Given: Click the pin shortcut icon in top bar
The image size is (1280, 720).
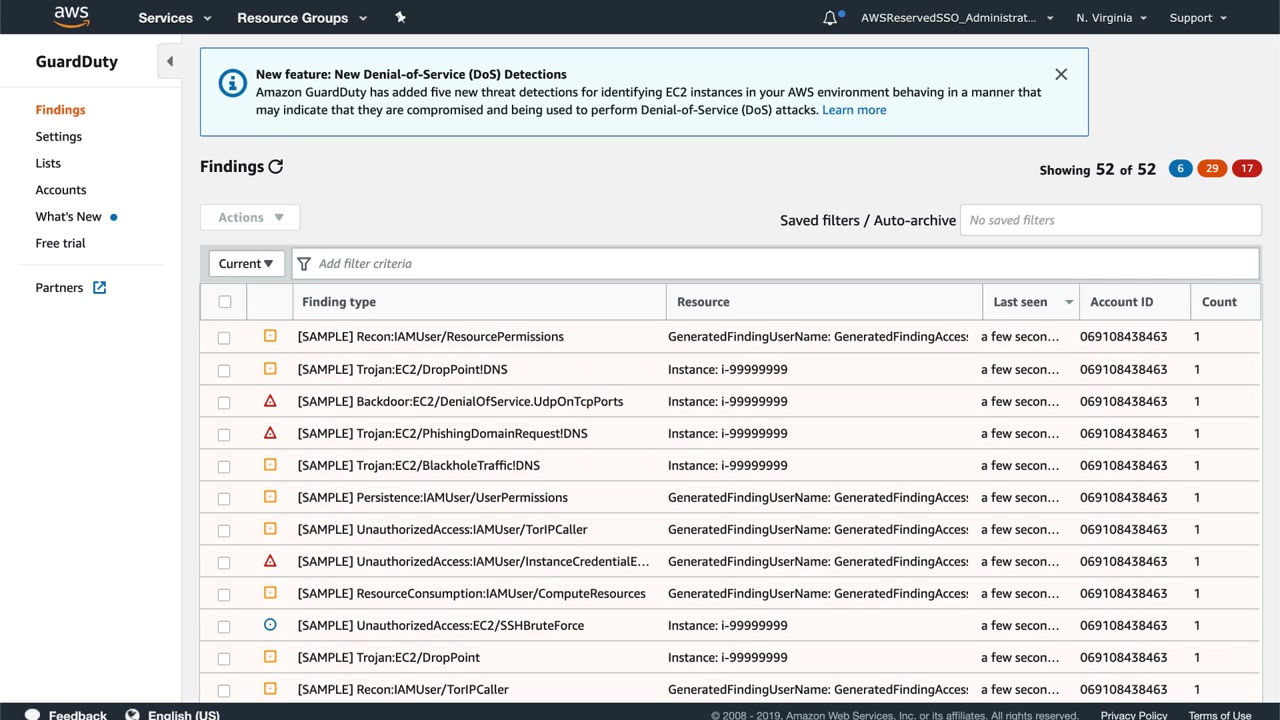Looking at the screenshot, I should (x=400, y=18).
